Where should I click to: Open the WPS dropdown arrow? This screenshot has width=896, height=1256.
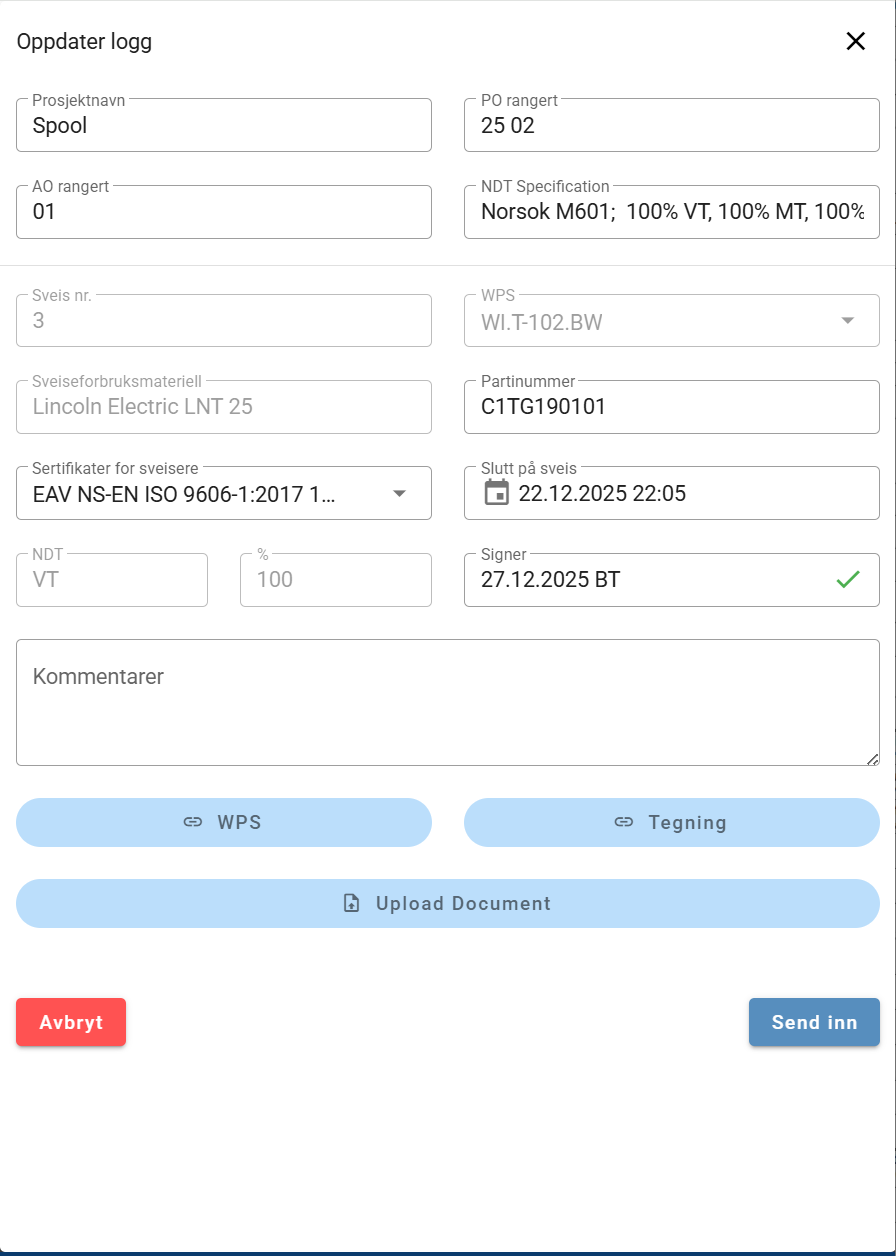tap(848, 320)
